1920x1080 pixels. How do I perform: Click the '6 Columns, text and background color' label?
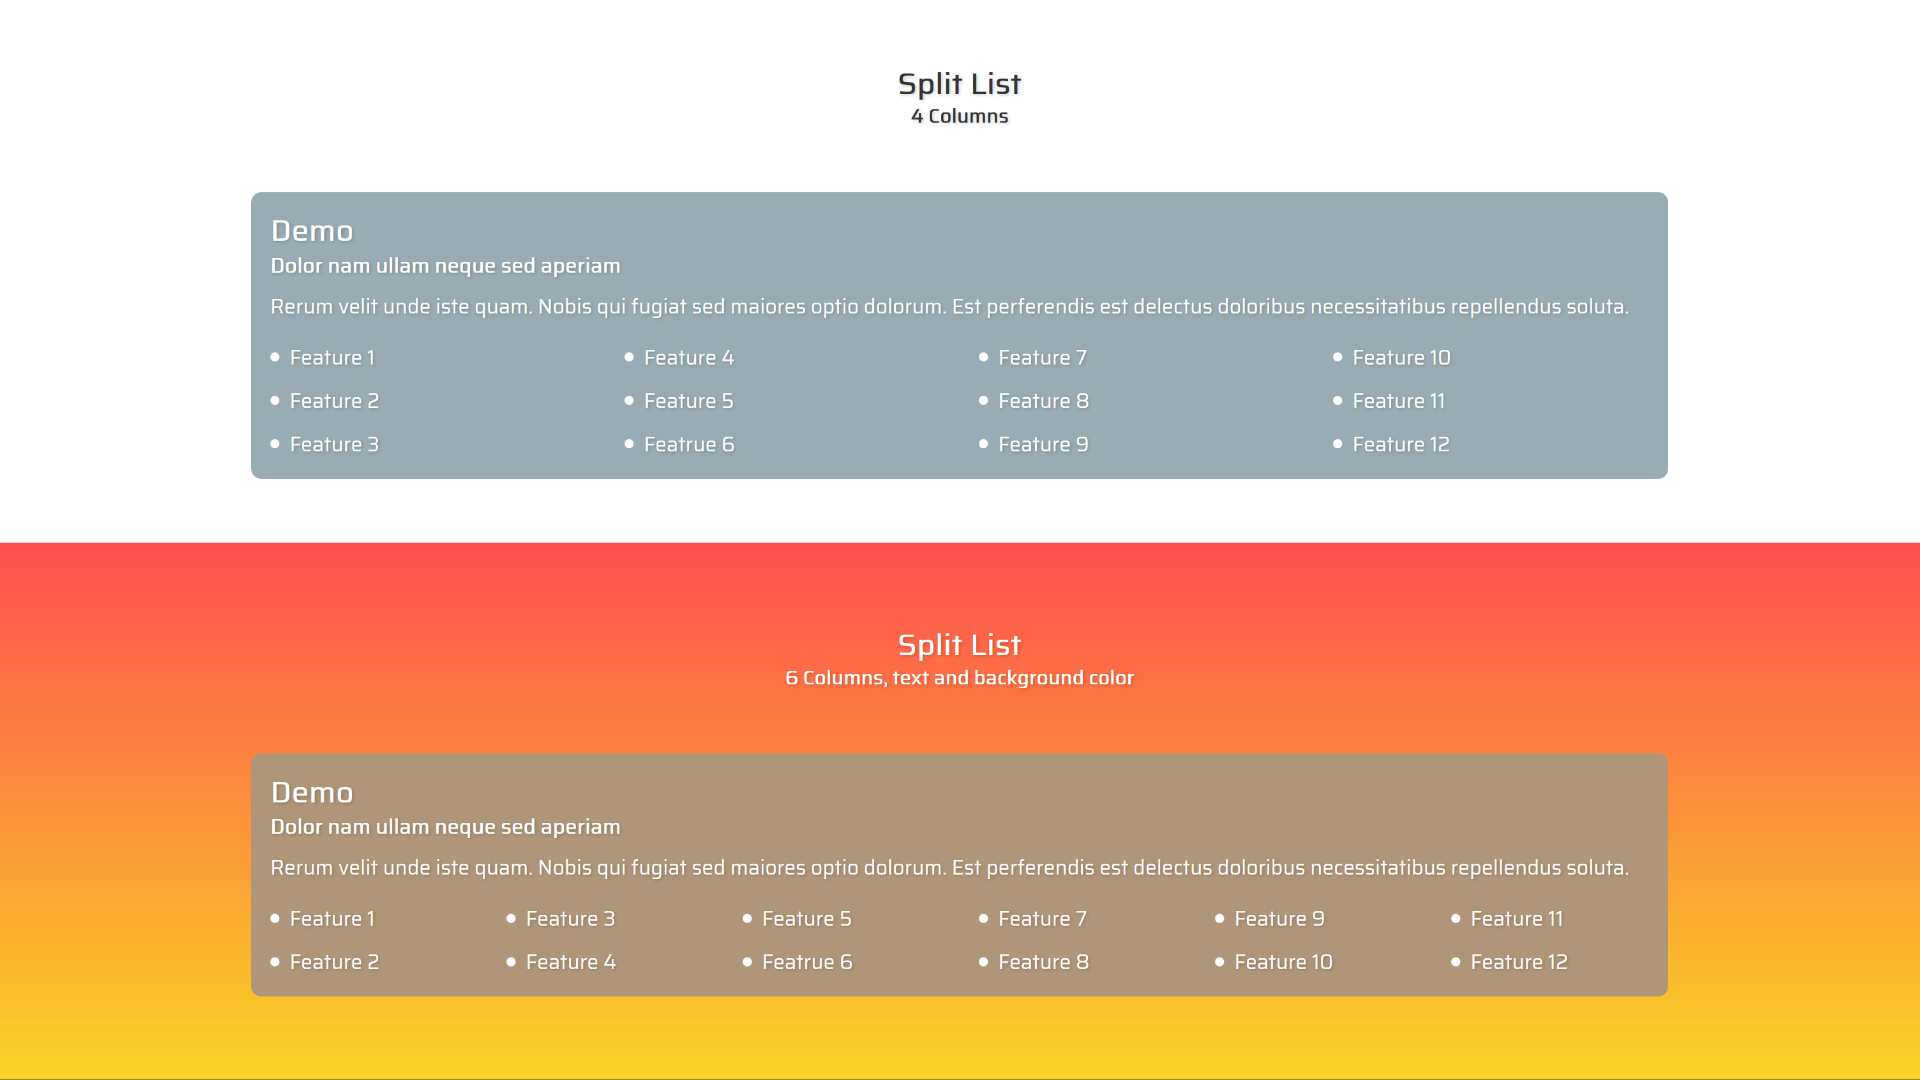pos(959,676)
